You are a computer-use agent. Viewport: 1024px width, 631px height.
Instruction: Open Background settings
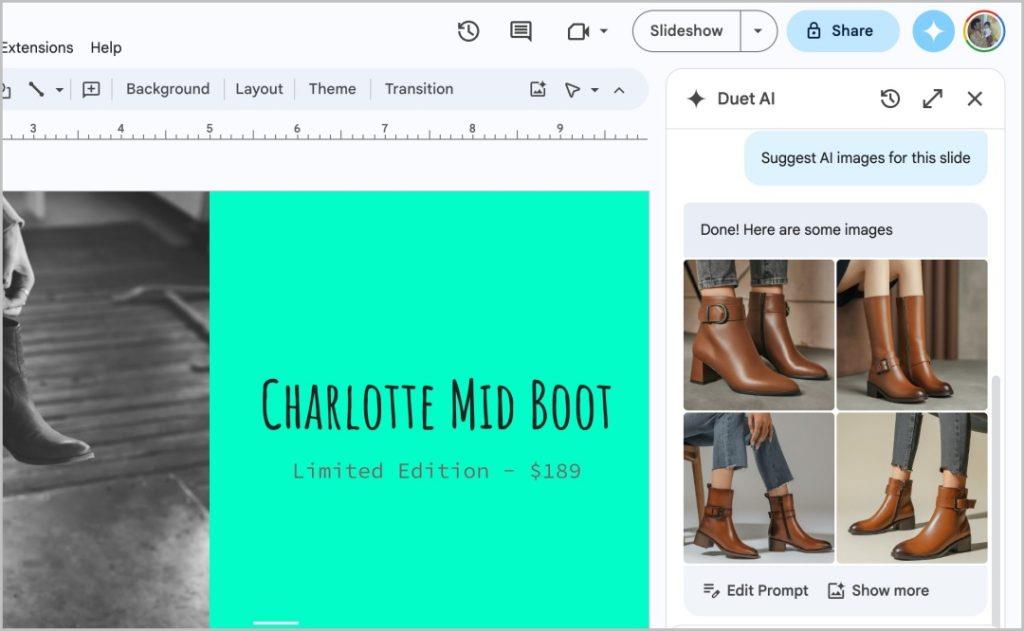168,89
